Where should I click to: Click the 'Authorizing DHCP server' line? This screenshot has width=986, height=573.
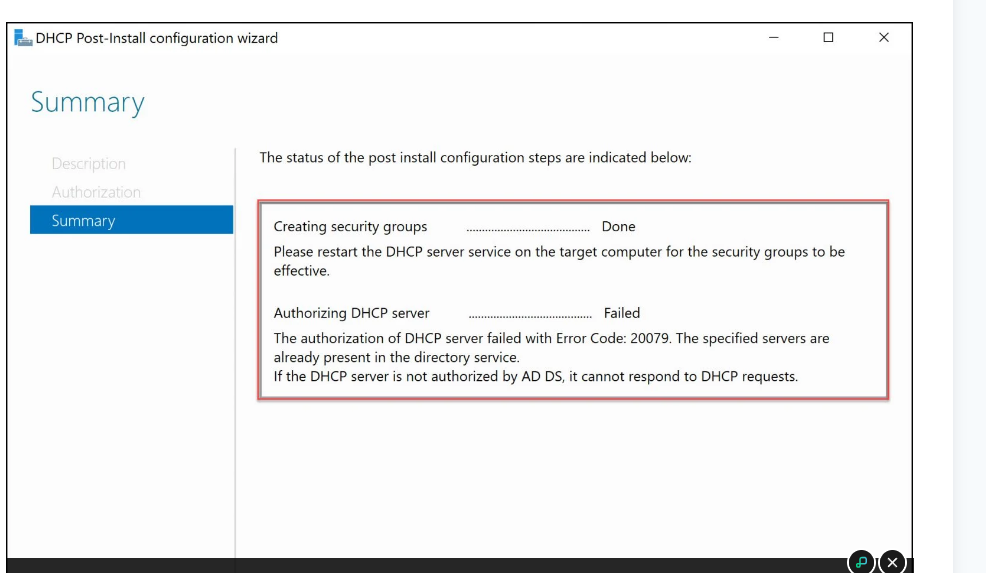[x=352, y=313]
